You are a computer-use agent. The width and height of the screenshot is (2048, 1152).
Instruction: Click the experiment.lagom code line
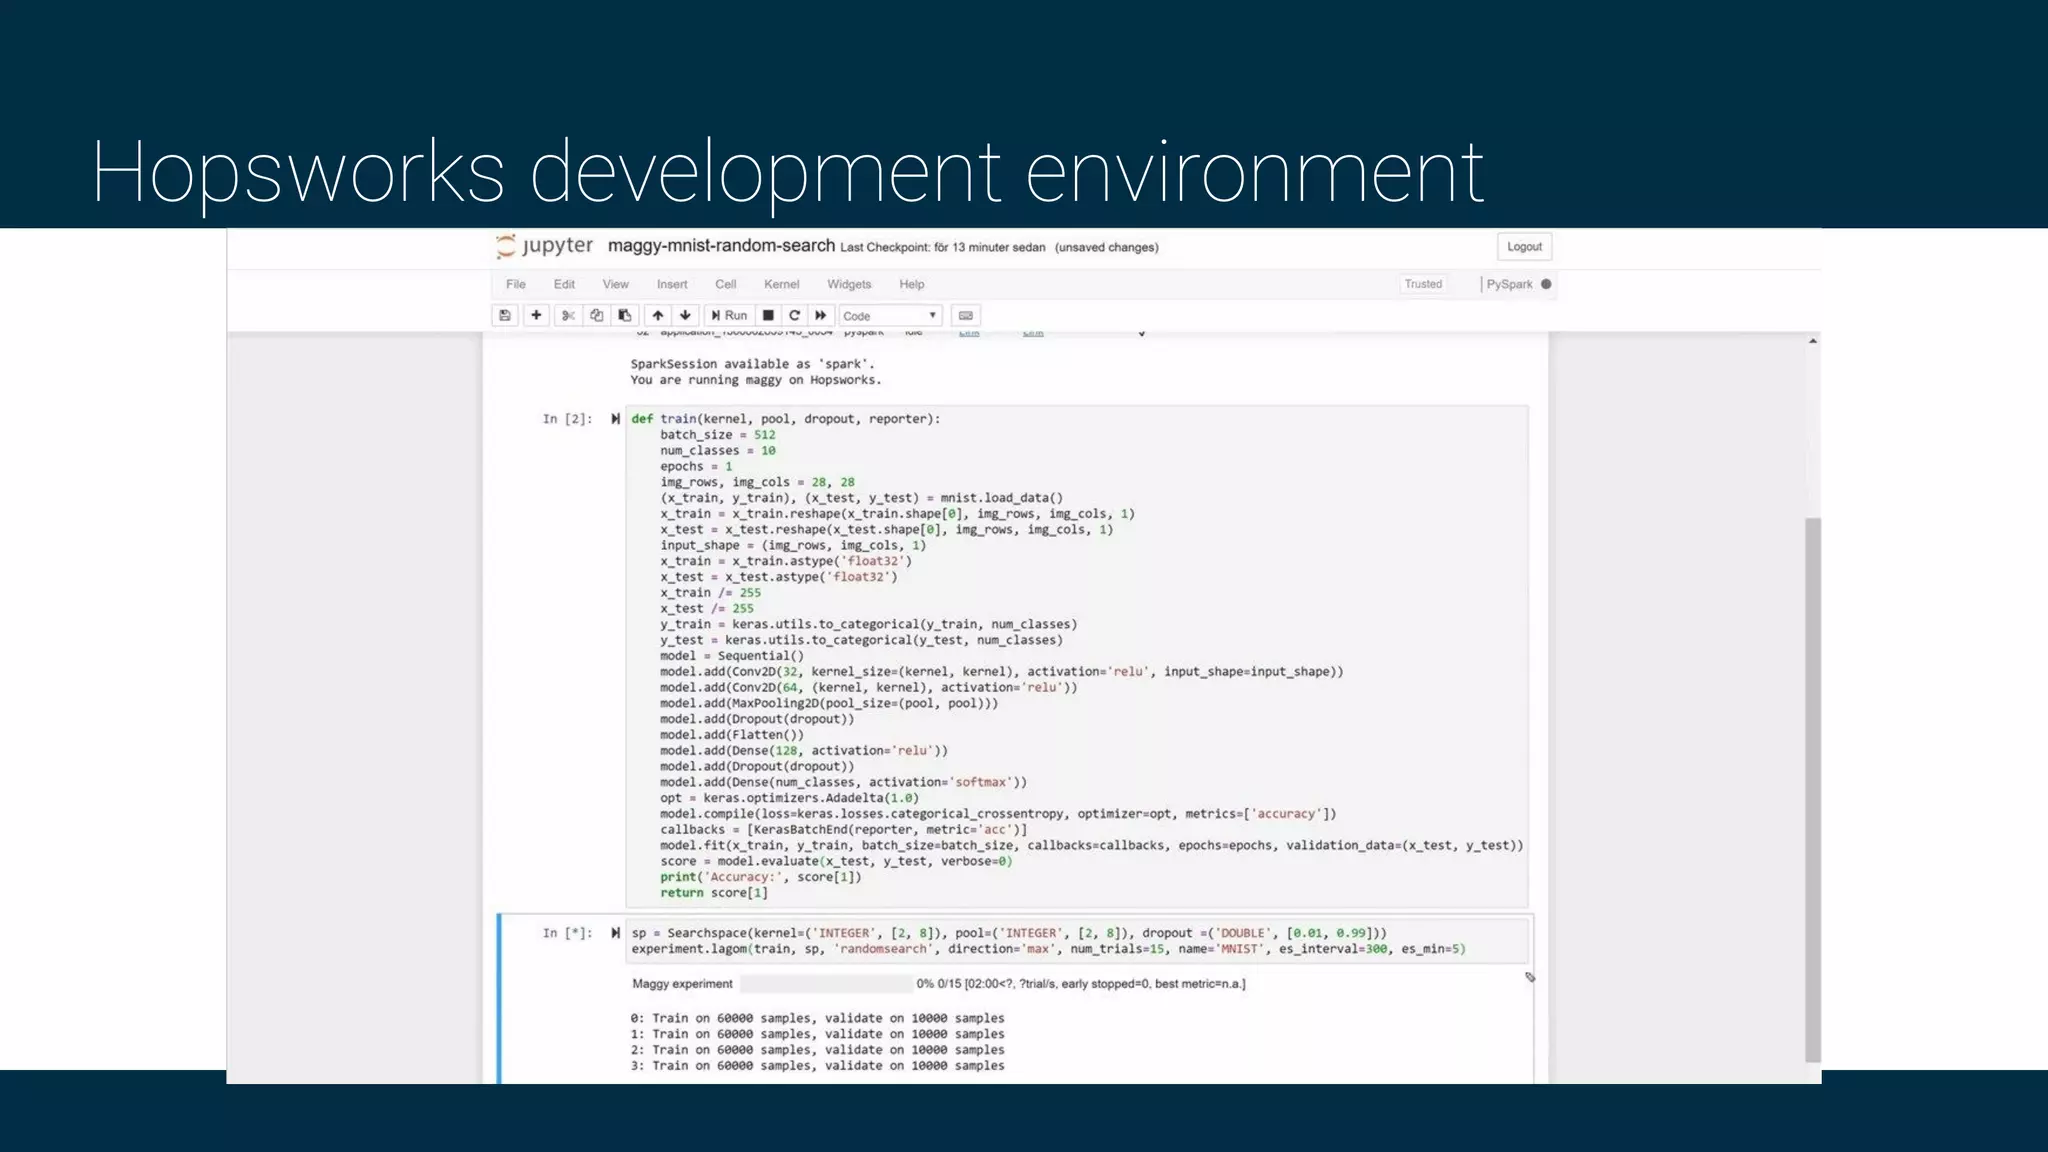[1048, 949]
